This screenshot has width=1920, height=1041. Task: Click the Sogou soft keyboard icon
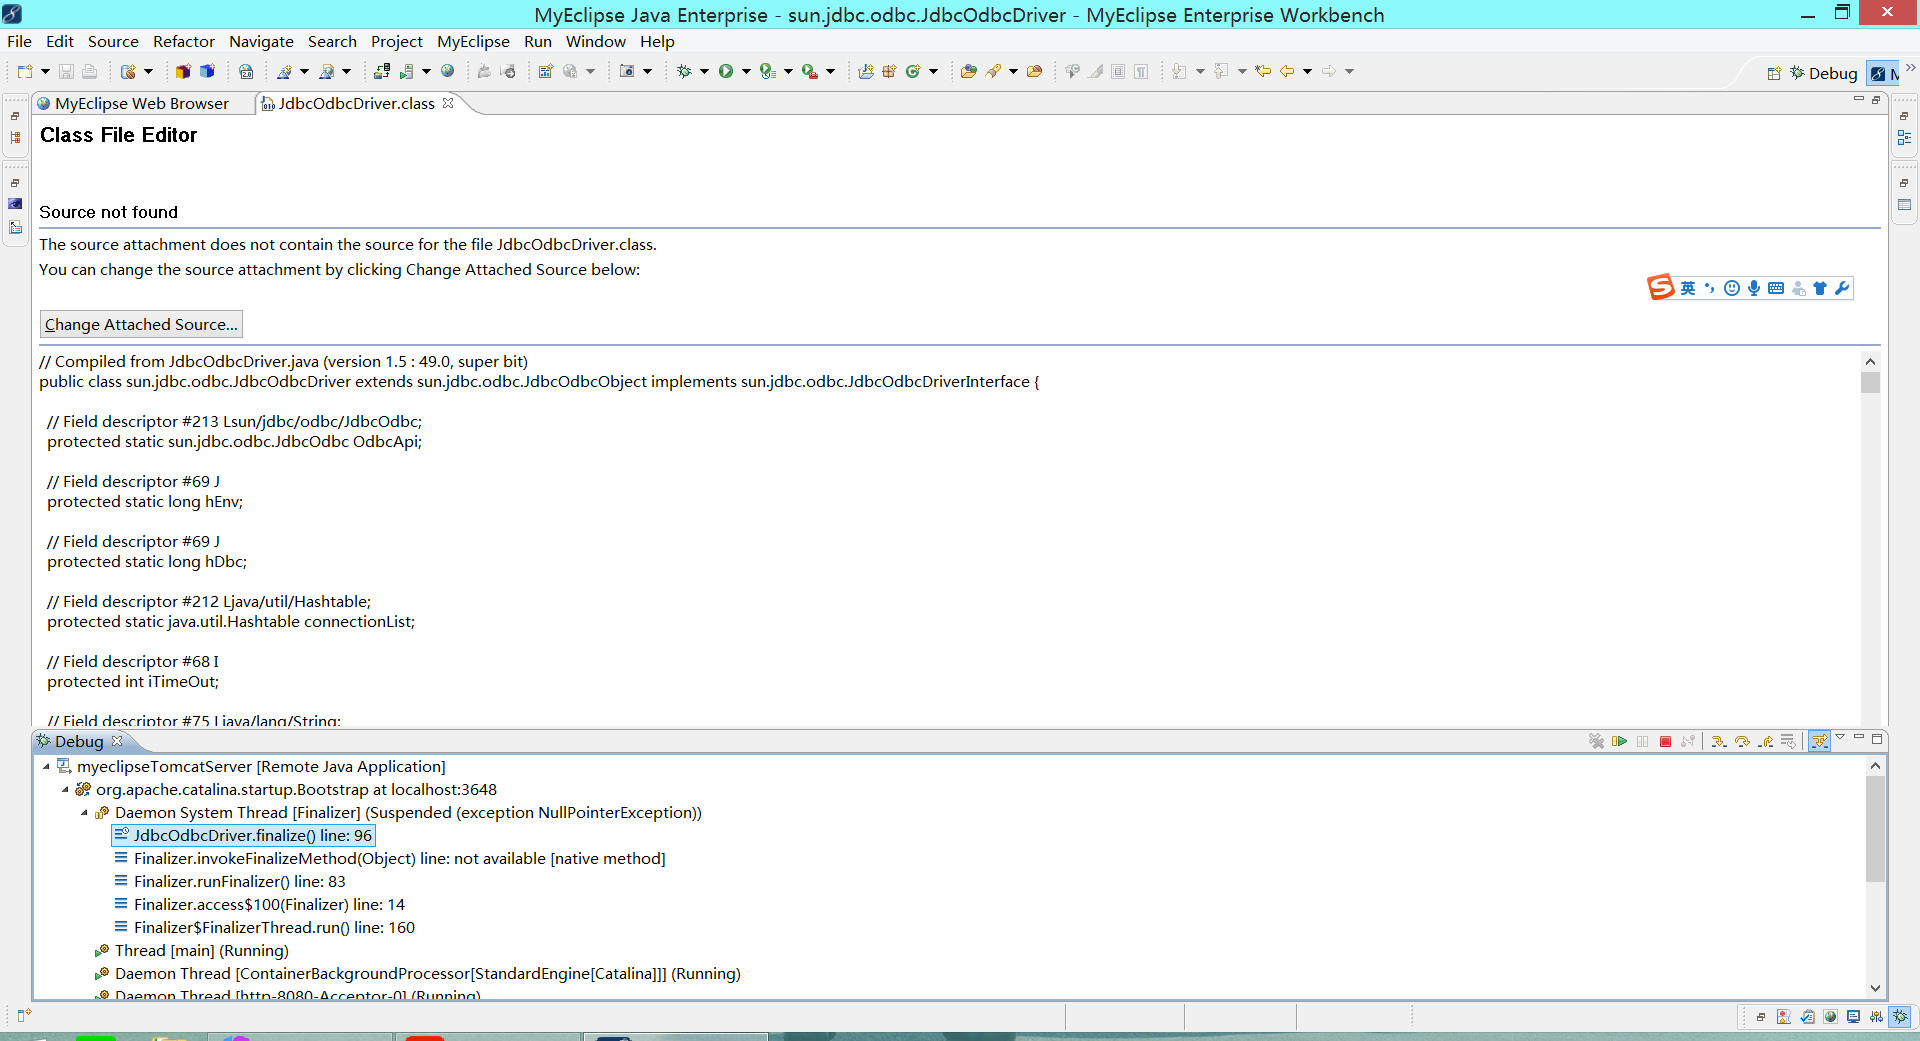[x=1776, y=288]
